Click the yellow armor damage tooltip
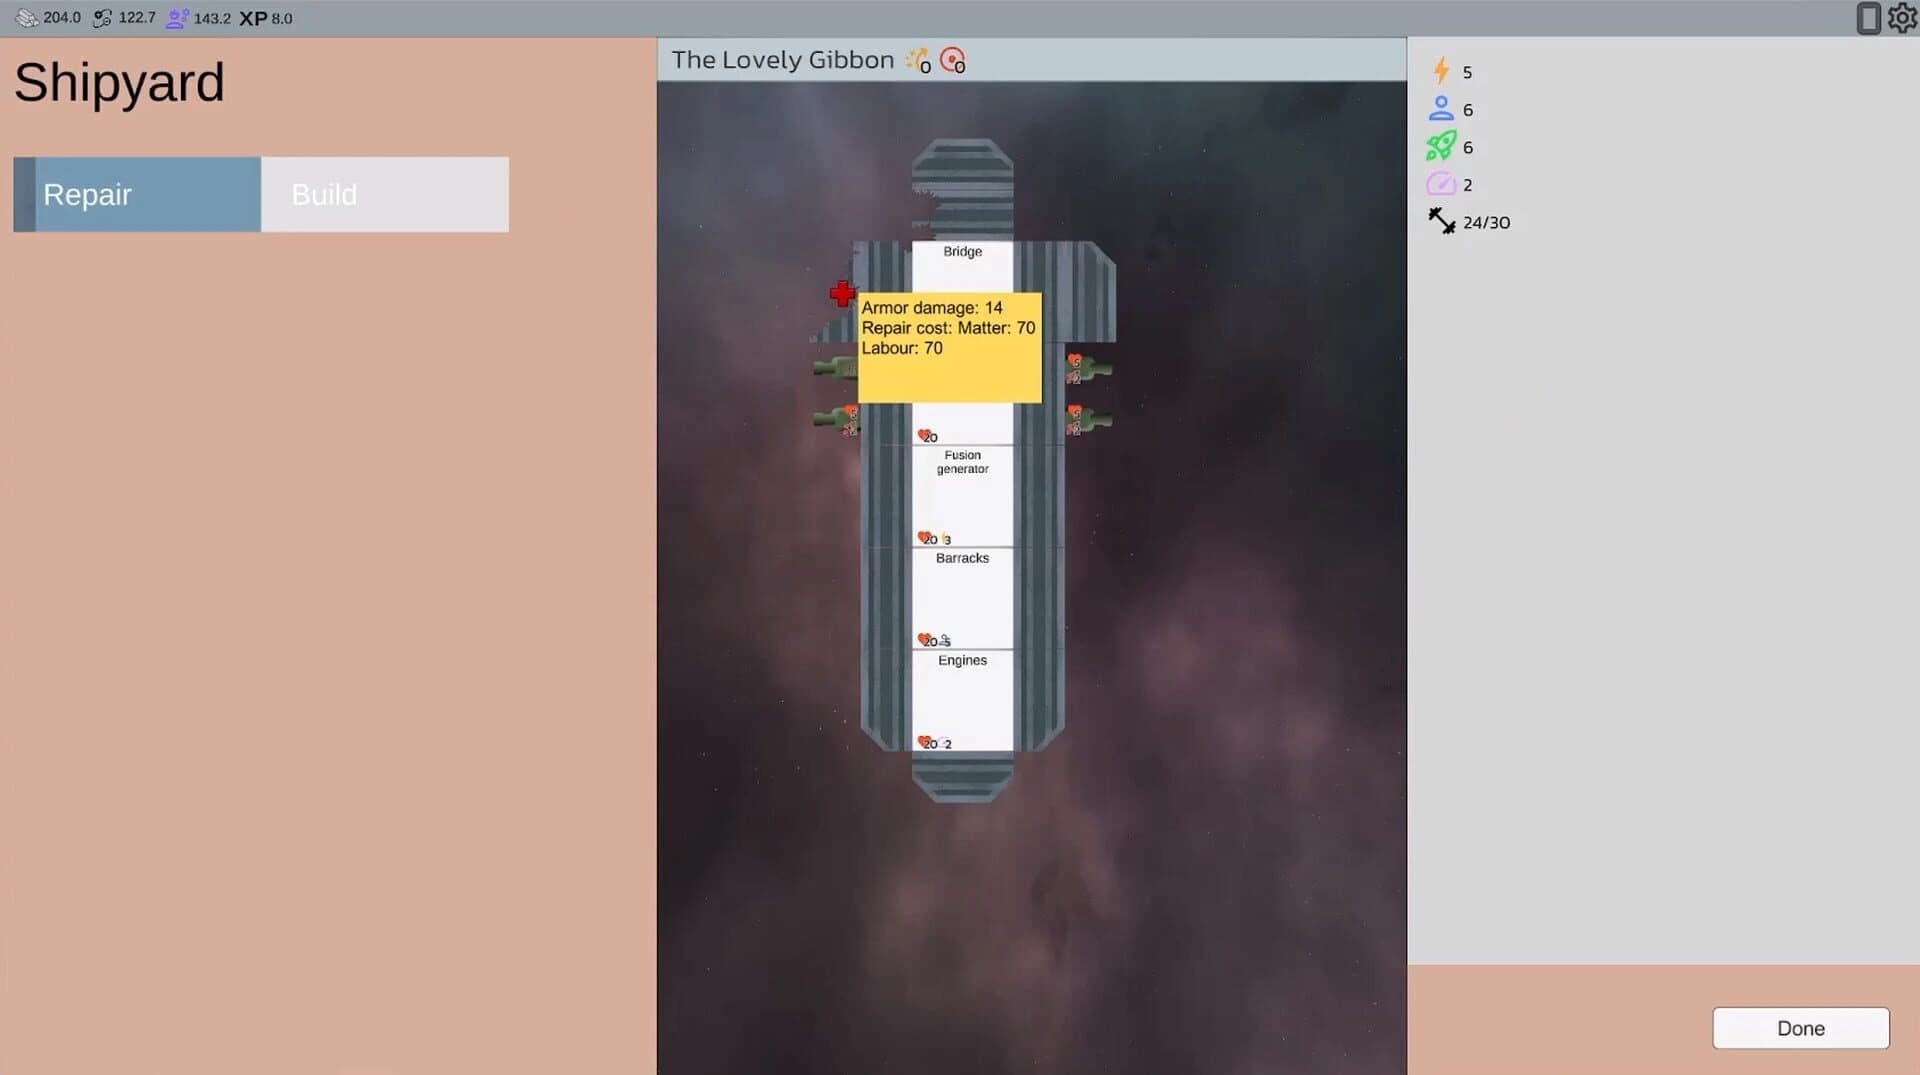Viewport: 1920px width, 1075px height. coord(949,348)
